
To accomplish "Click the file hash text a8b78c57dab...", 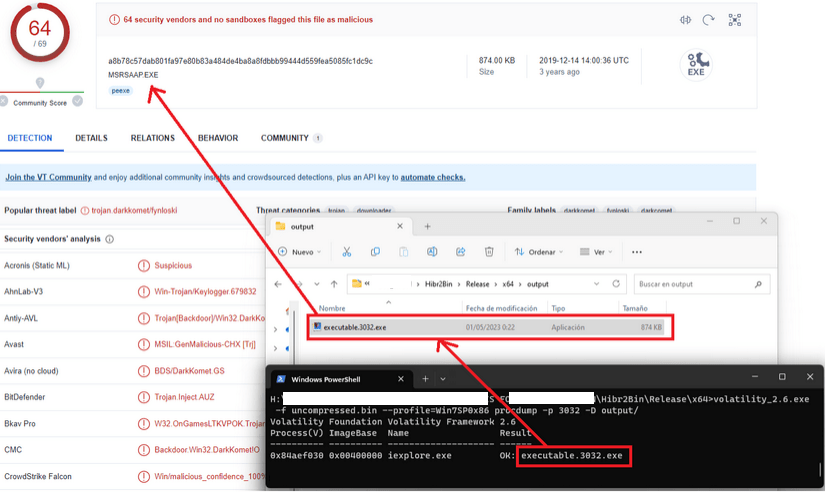I will [x=240, y=61].
